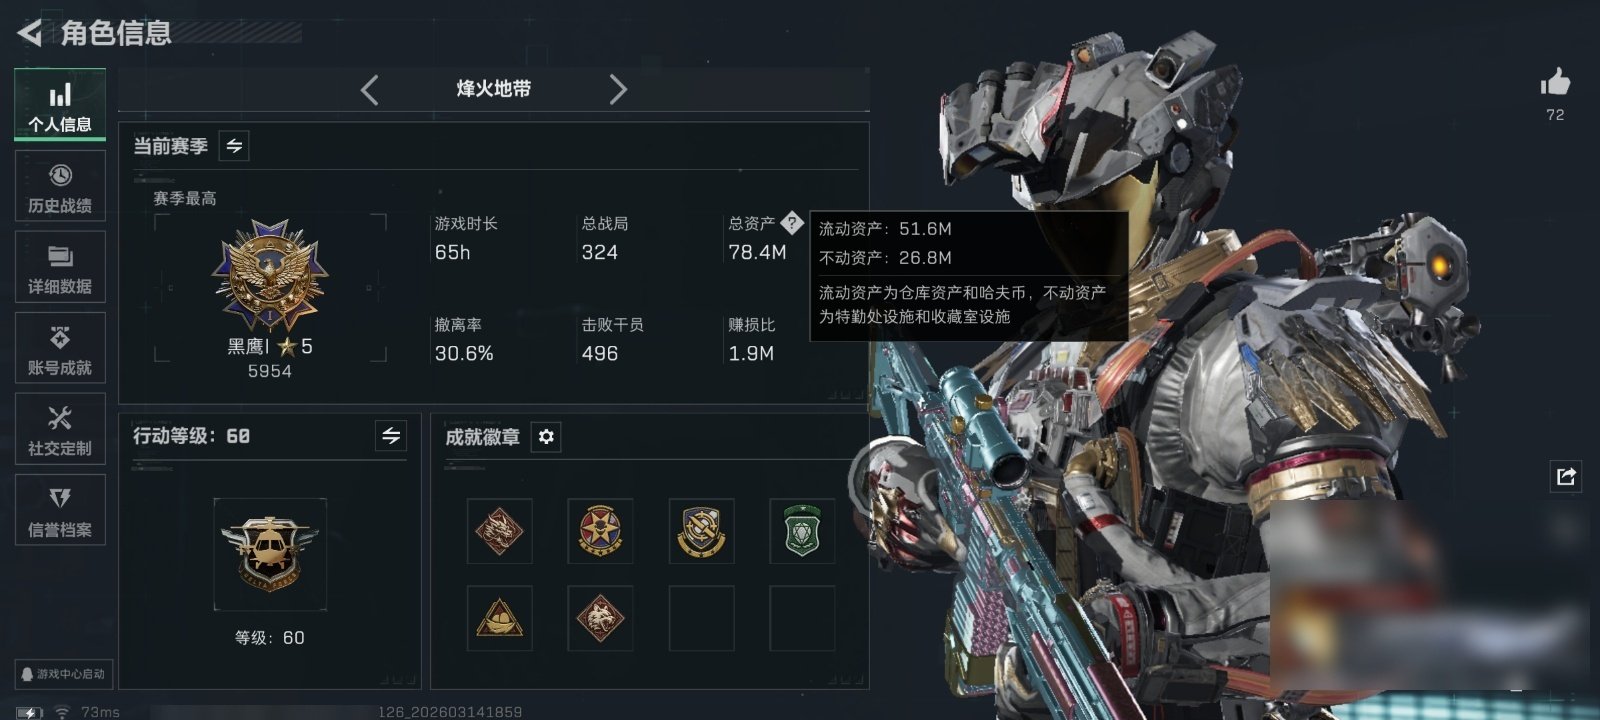Image resolution: width=1600 pixels, height=720 pixels.
Task: Open the 详细数据 tab
Action: (60, 268)
